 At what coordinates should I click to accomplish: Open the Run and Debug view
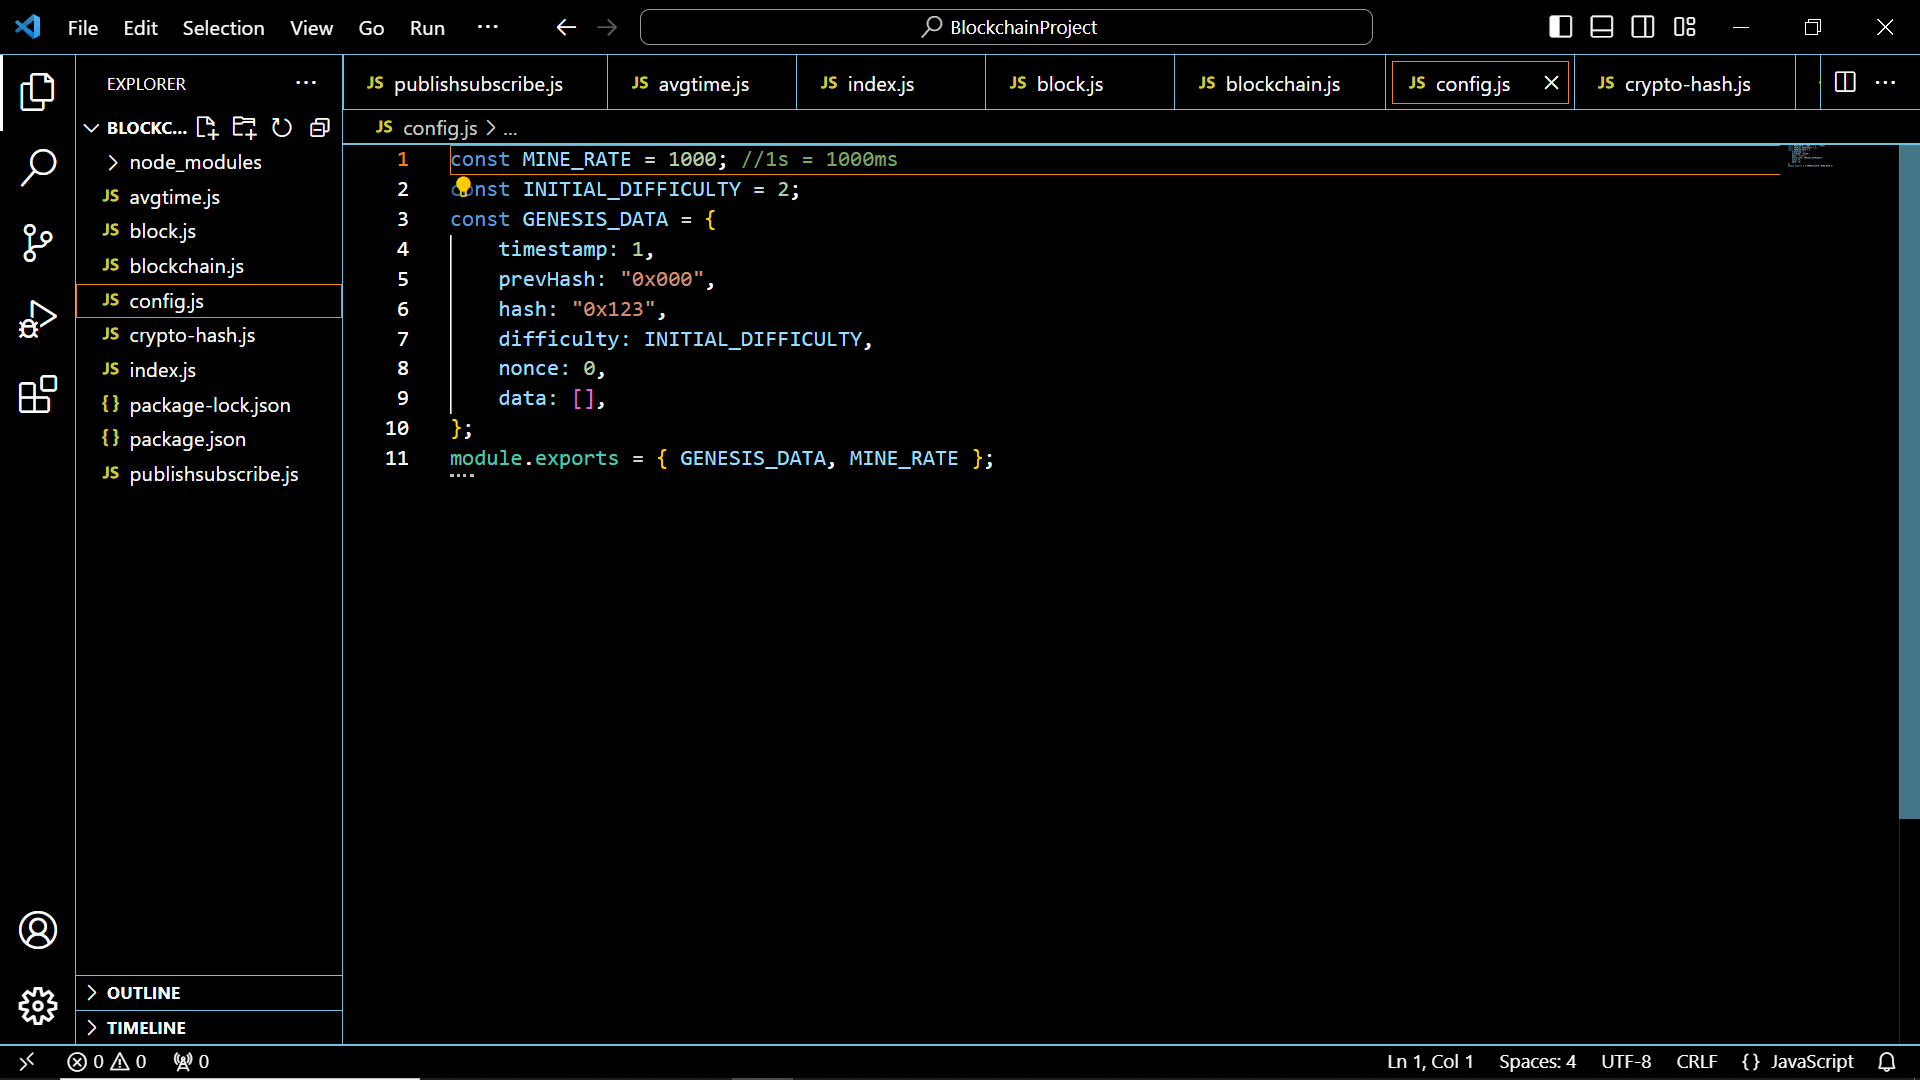click(x=38, y=320)
